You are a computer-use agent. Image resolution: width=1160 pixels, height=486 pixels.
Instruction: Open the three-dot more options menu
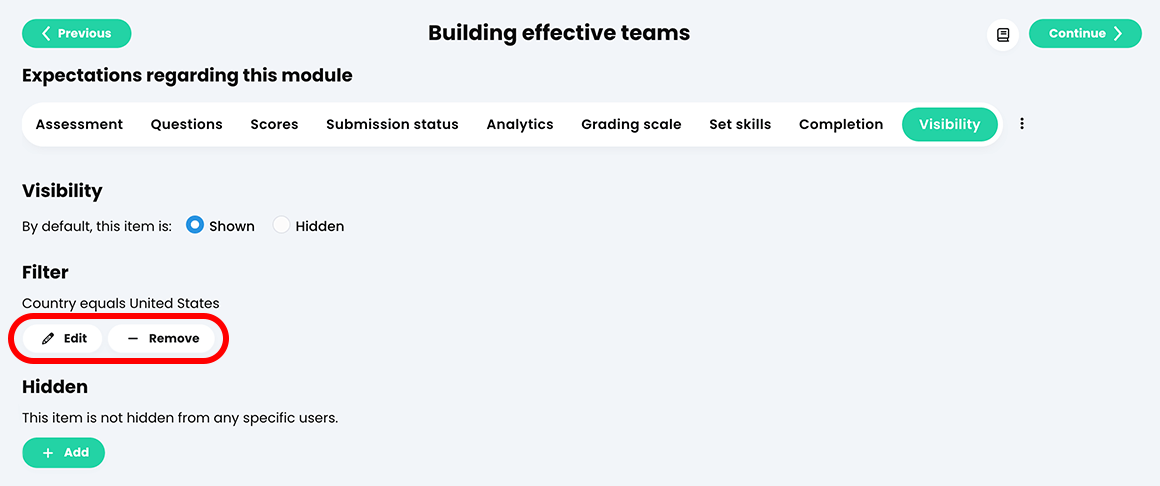[x=1022, y=124]
